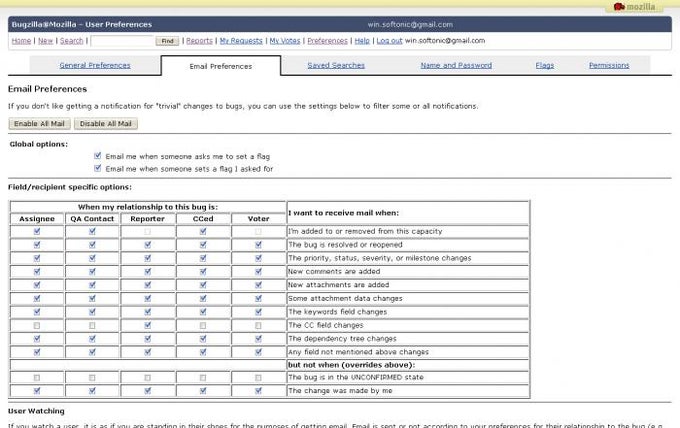Open the New bug link

[x=46, y=41]
